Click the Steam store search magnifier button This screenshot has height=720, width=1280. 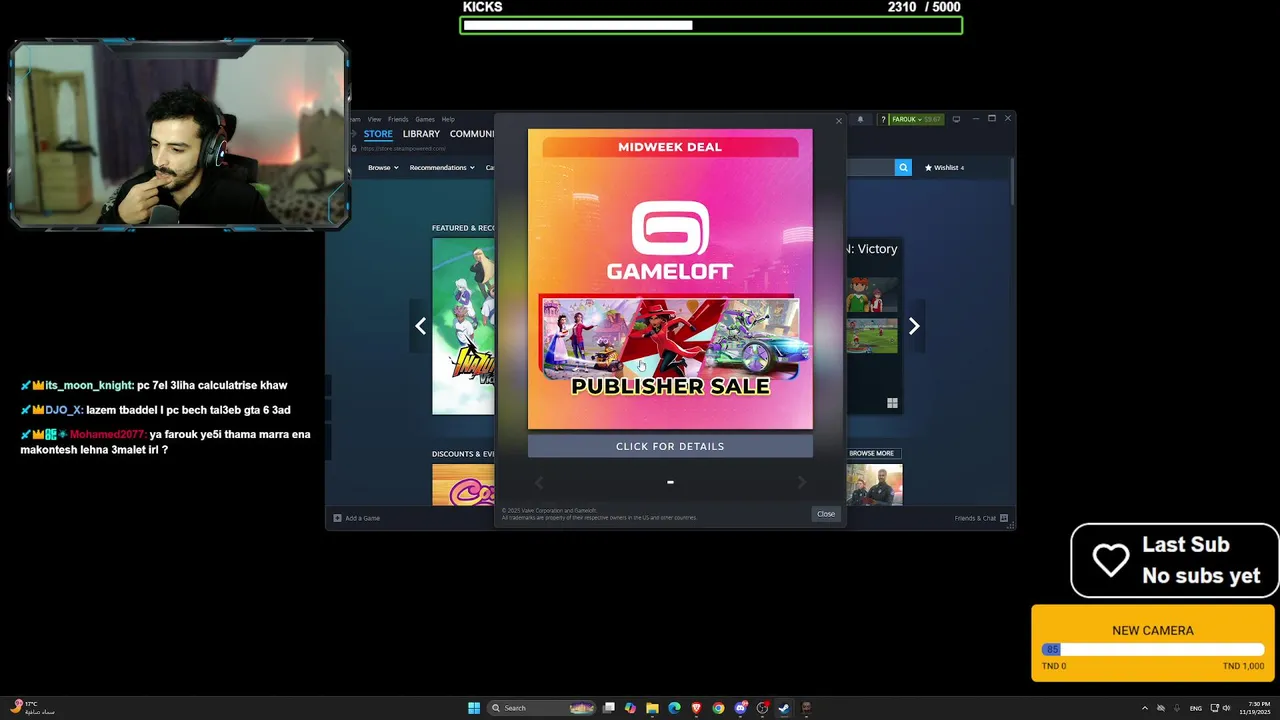coord(903,168)
